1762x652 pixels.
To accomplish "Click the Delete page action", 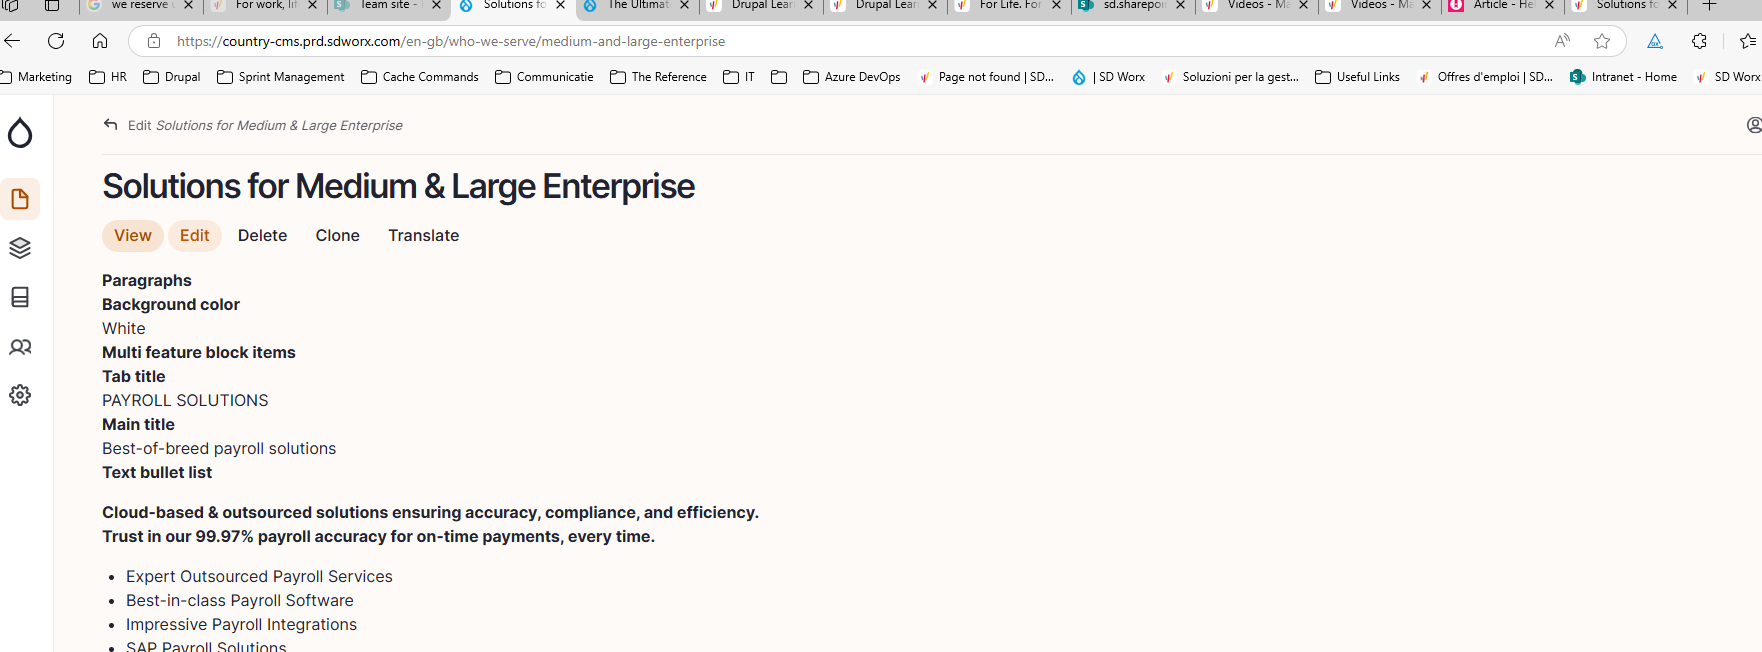I will 262,235.
